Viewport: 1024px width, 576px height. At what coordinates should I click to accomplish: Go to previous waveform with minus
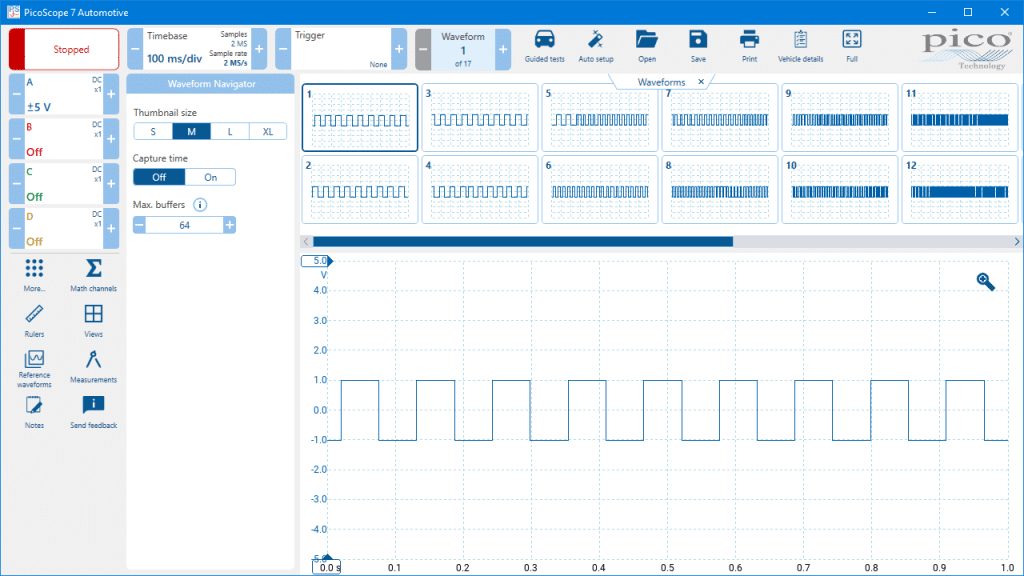423,49
